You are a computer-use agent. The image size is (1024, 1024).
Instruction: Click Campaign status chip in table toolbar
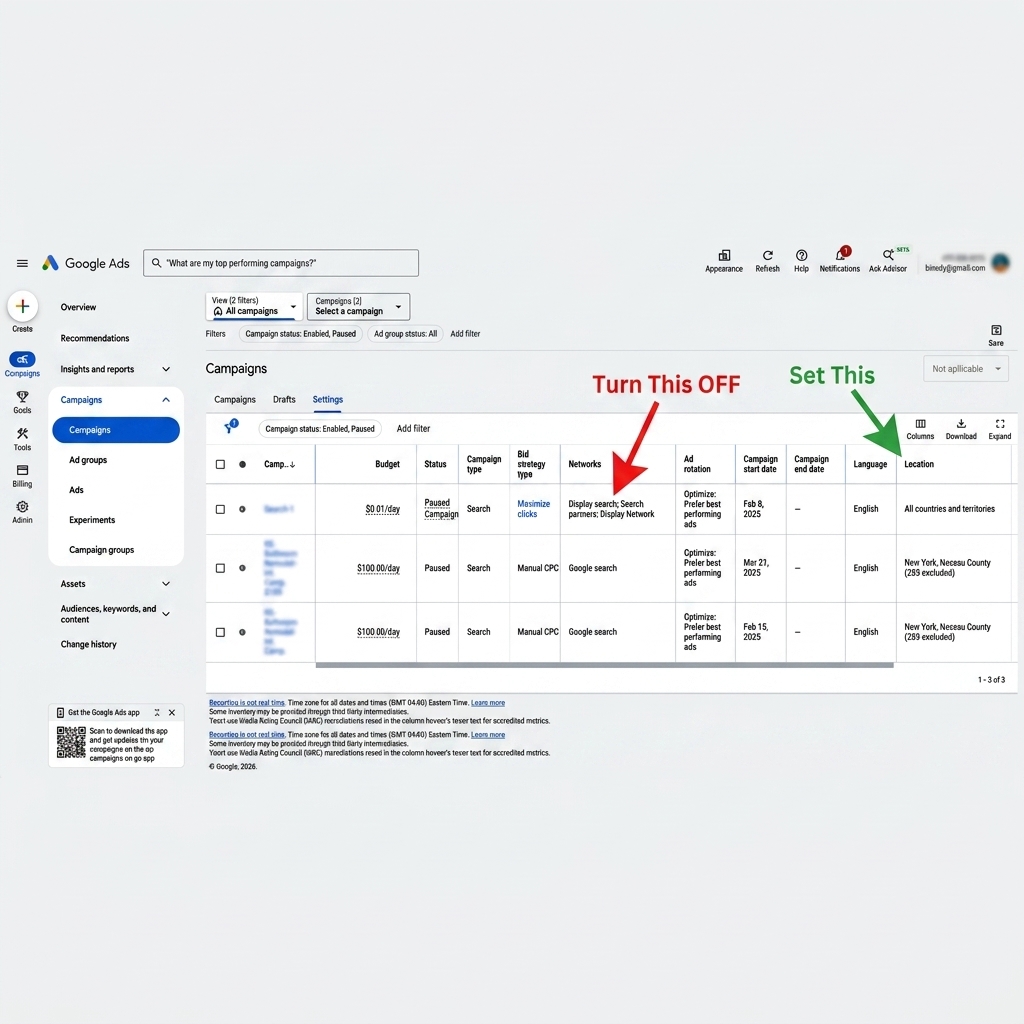click(x=320, y=428)
